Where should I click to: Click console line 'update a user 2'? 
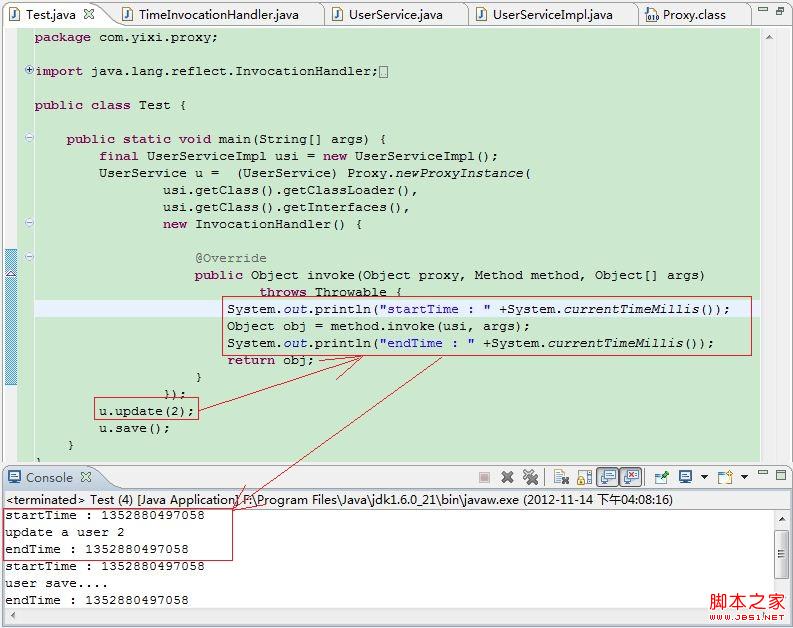coord(64,532)
